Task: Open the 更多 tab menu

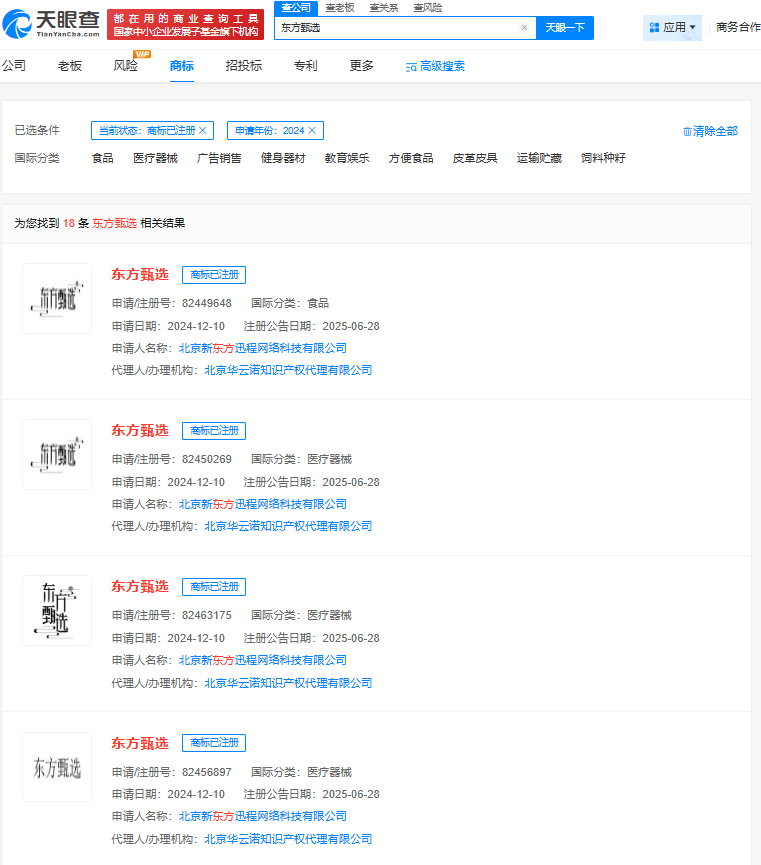Action: pyautogui.click(x=361, y=66)
